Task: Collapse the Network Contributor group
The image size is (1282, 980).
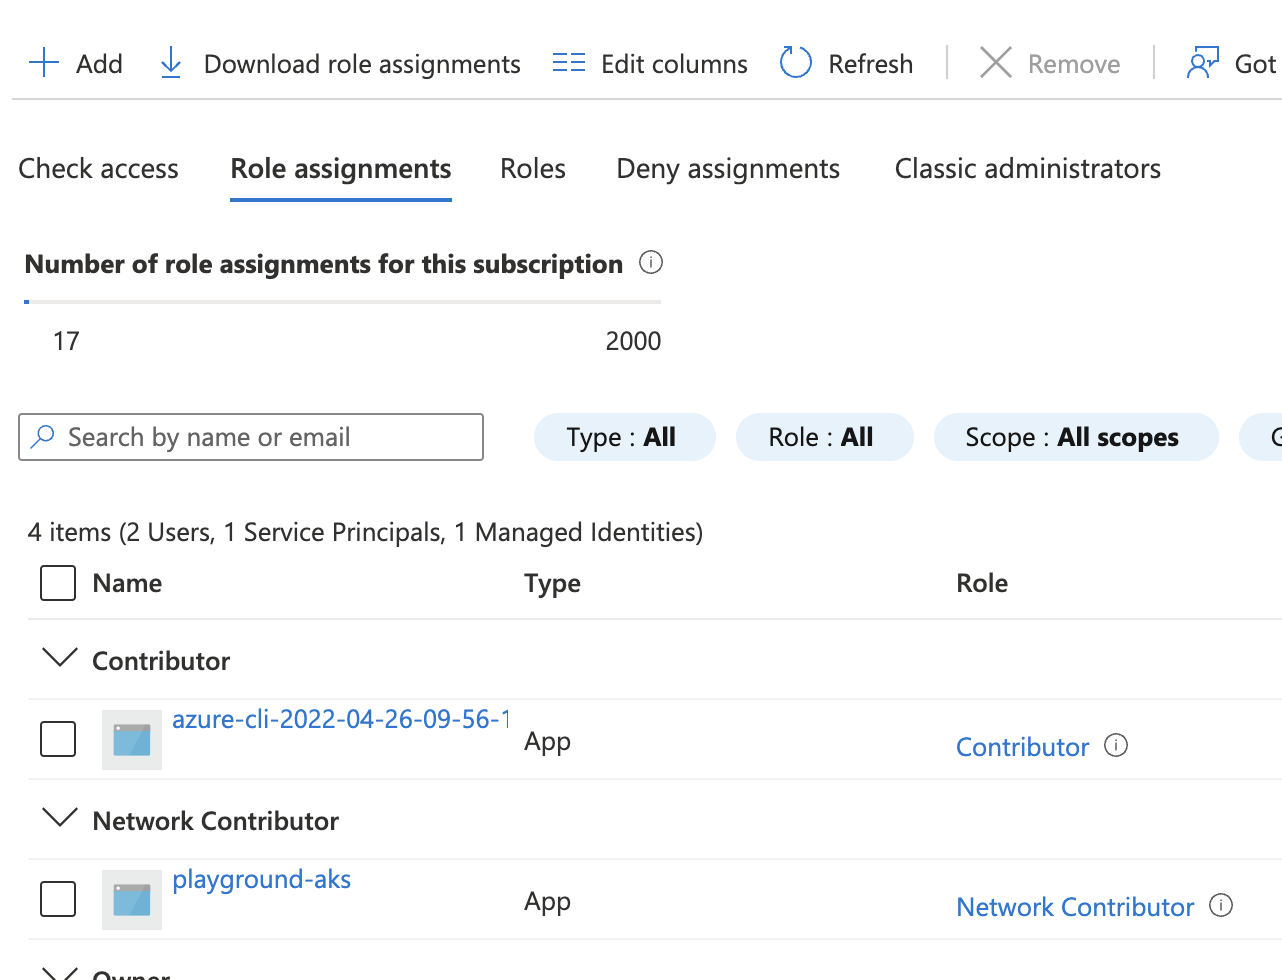Action: click(61, 818)
